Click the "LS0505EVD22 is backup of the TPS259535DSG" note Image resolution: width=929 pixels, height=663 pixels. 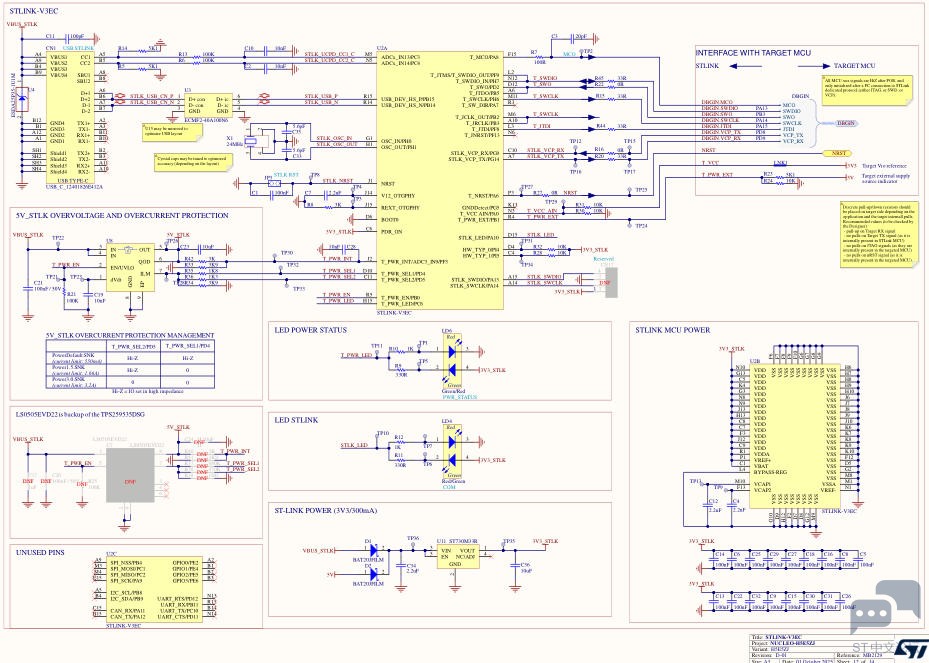click(x=80, y=414)
